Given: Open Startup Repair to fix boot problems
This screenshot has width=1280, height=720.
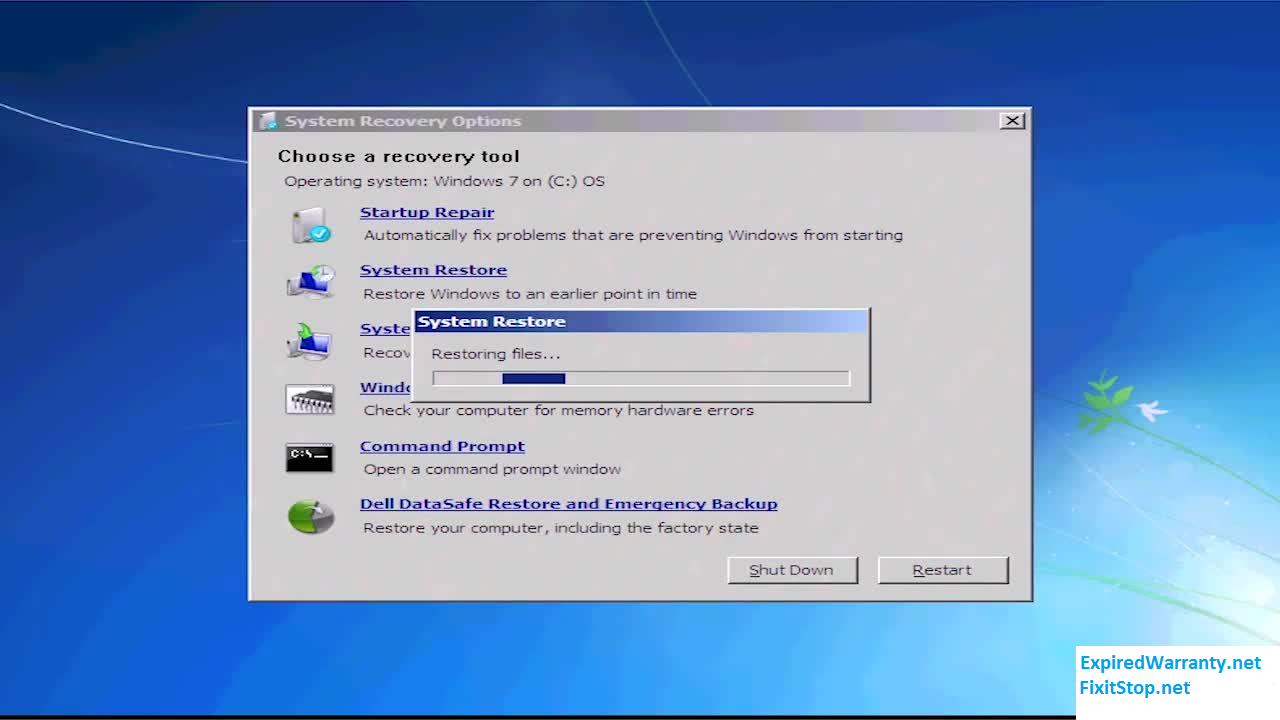Looking at the screenshot, I should pyautogui.click(x=427, y=212).
